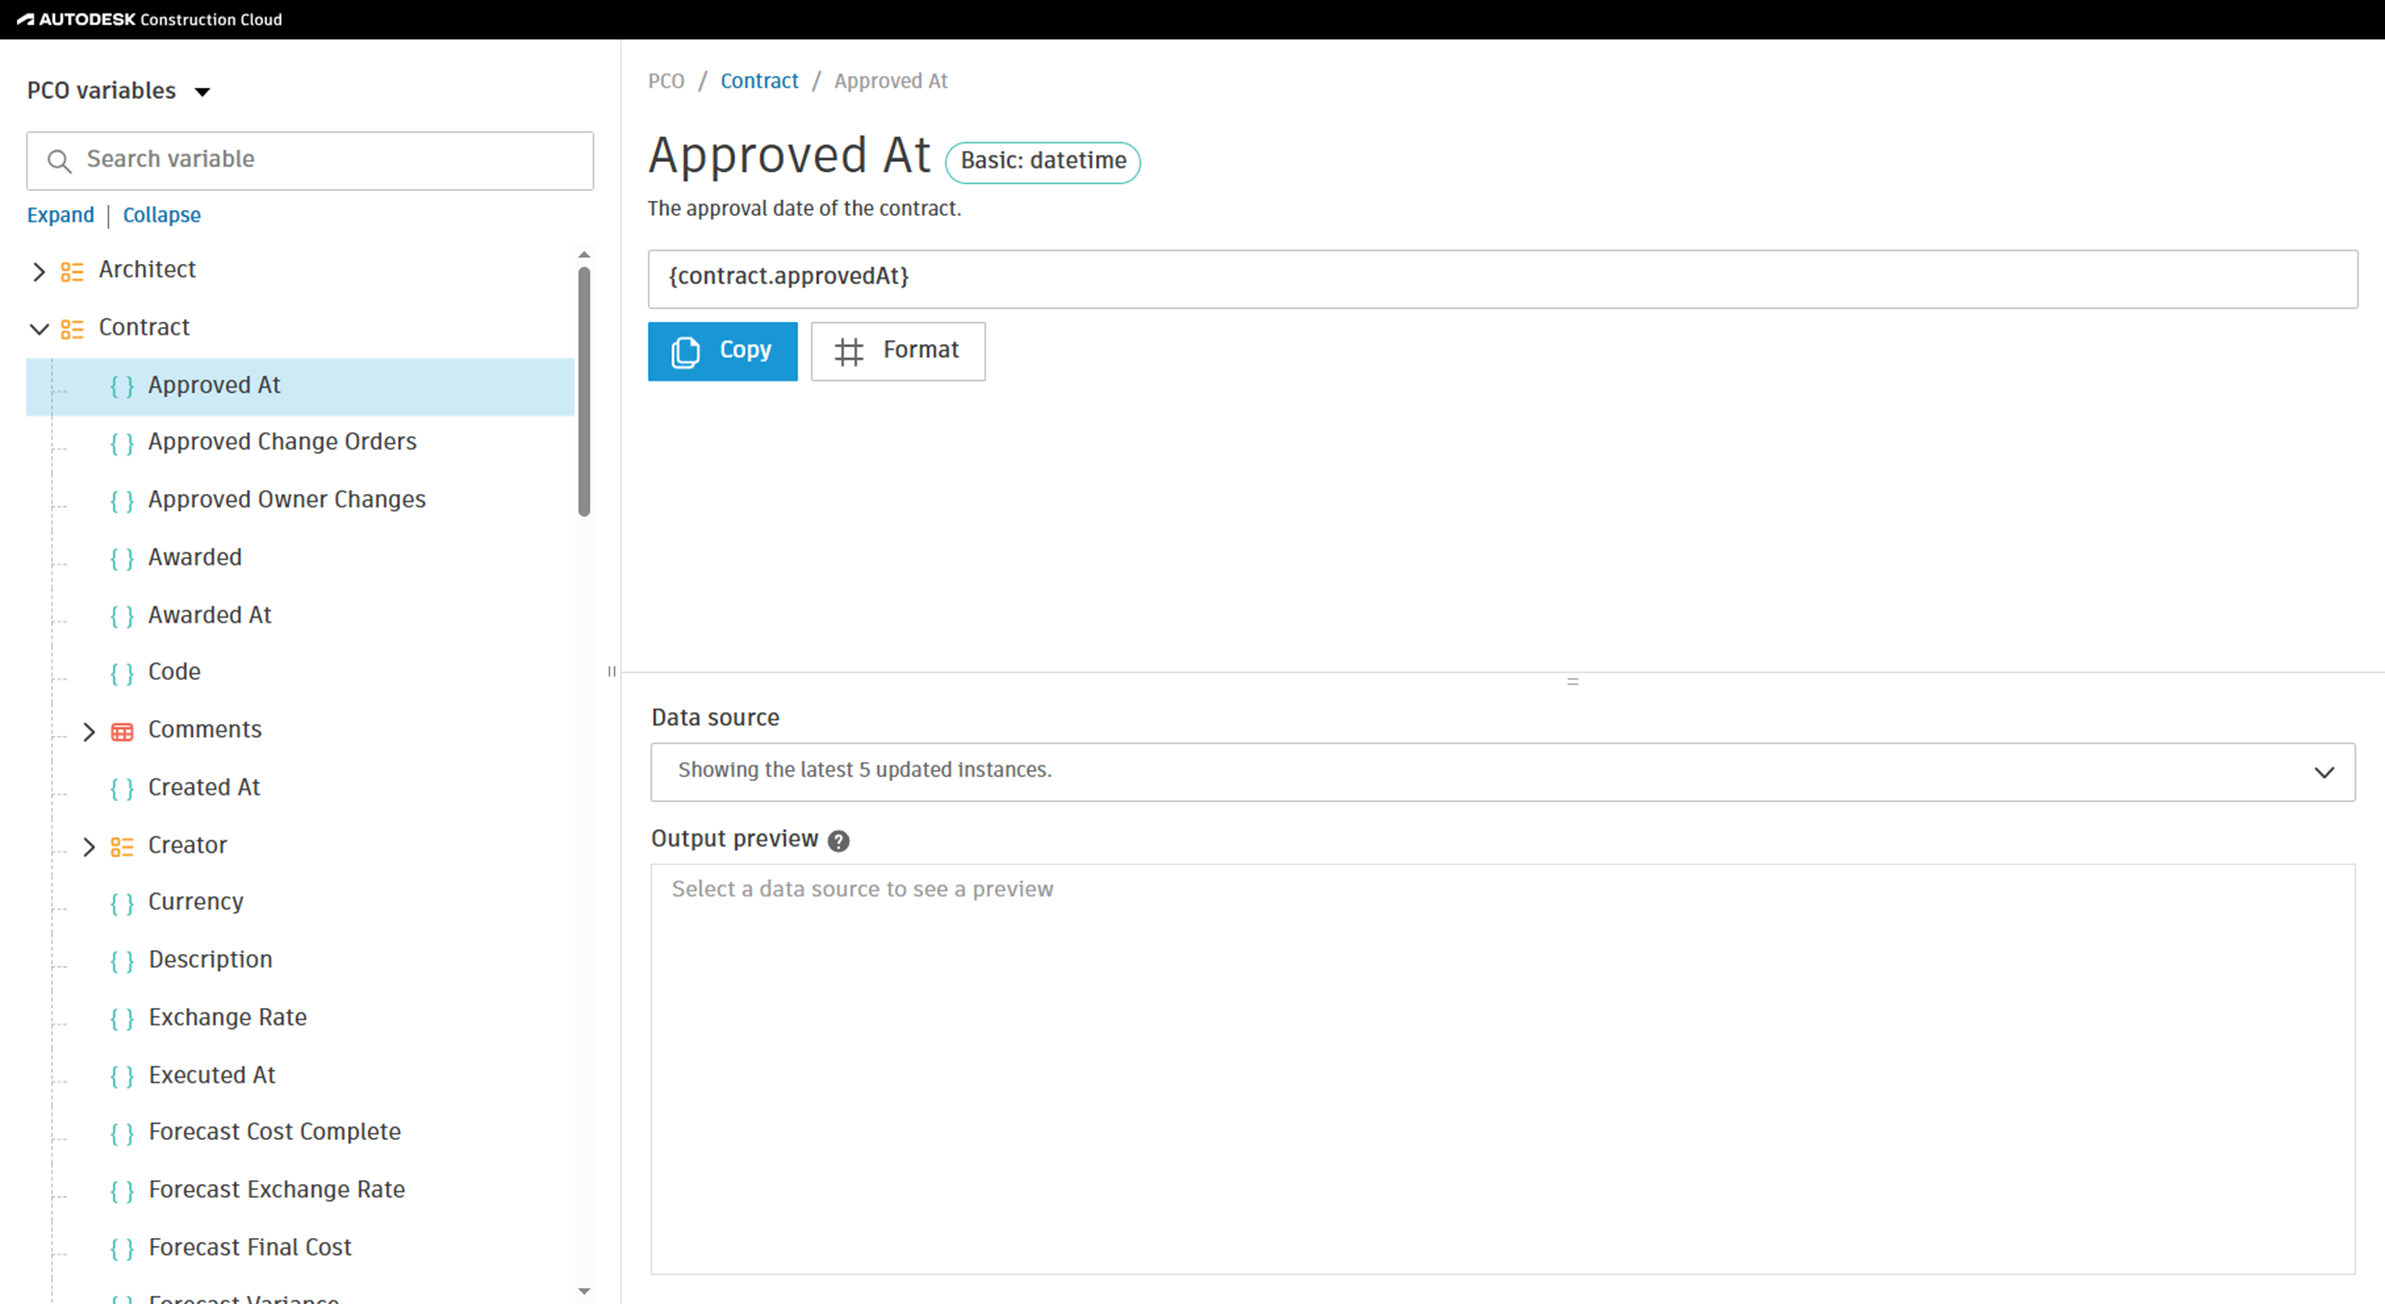Expand the Creator node

pyautogui.click(x=89, y=847)
